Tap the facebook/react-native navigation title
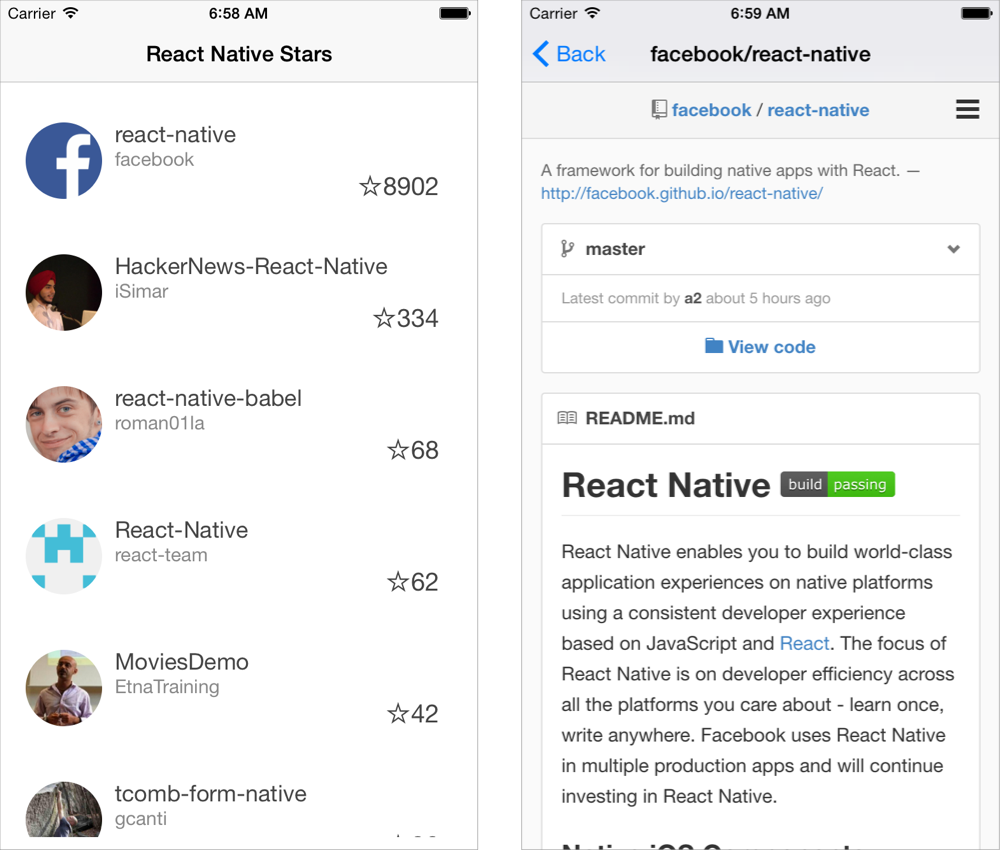The width and height of the screenshot is (1000, 850). (x=760, y=54)
